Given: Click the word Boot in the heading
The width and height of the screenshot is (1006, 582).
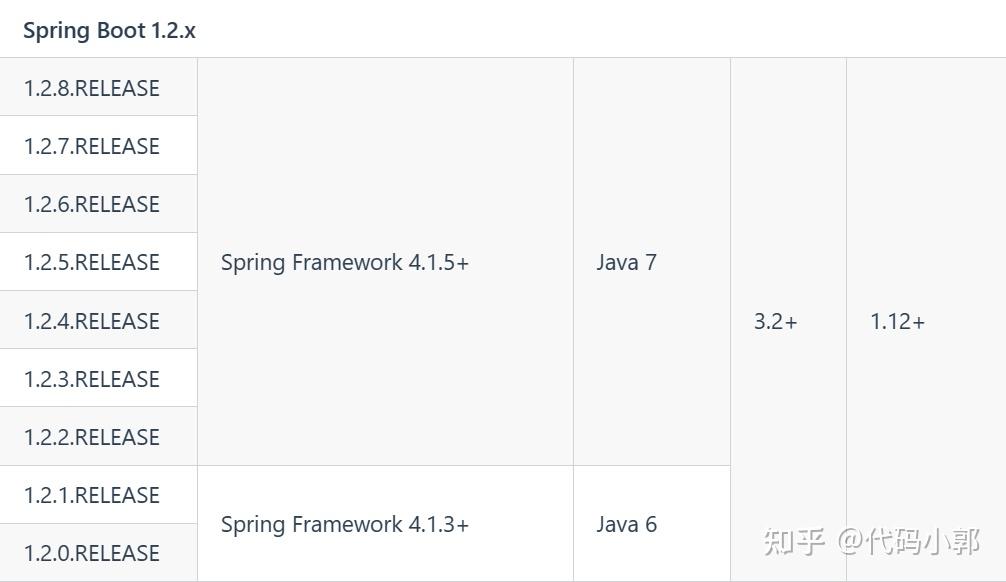Looking at the screenshot, I should pos(121,30).
